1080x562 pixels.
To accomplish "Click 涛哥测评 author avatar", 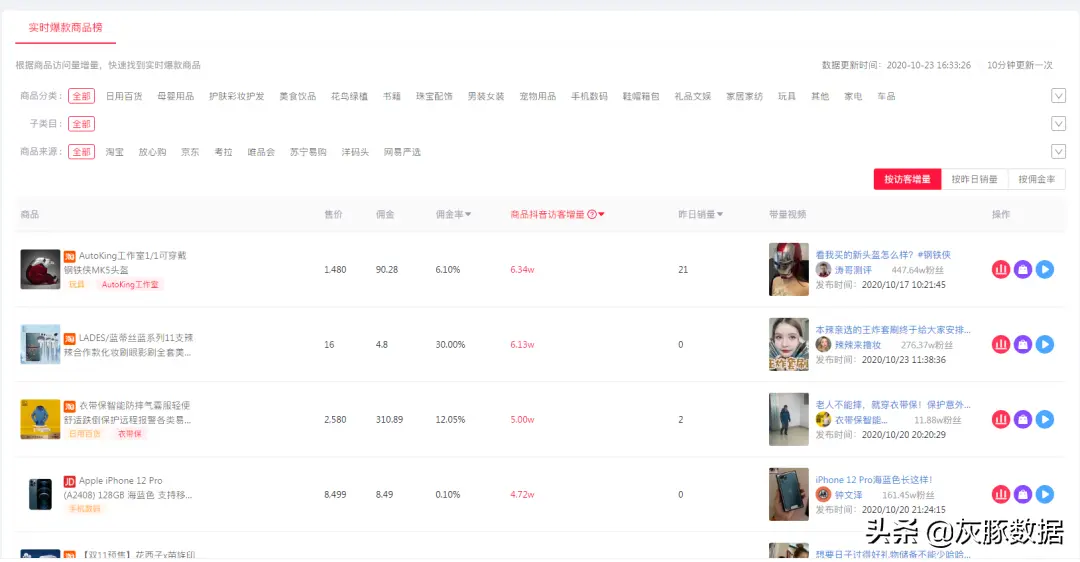I will (x=823, y=270).
